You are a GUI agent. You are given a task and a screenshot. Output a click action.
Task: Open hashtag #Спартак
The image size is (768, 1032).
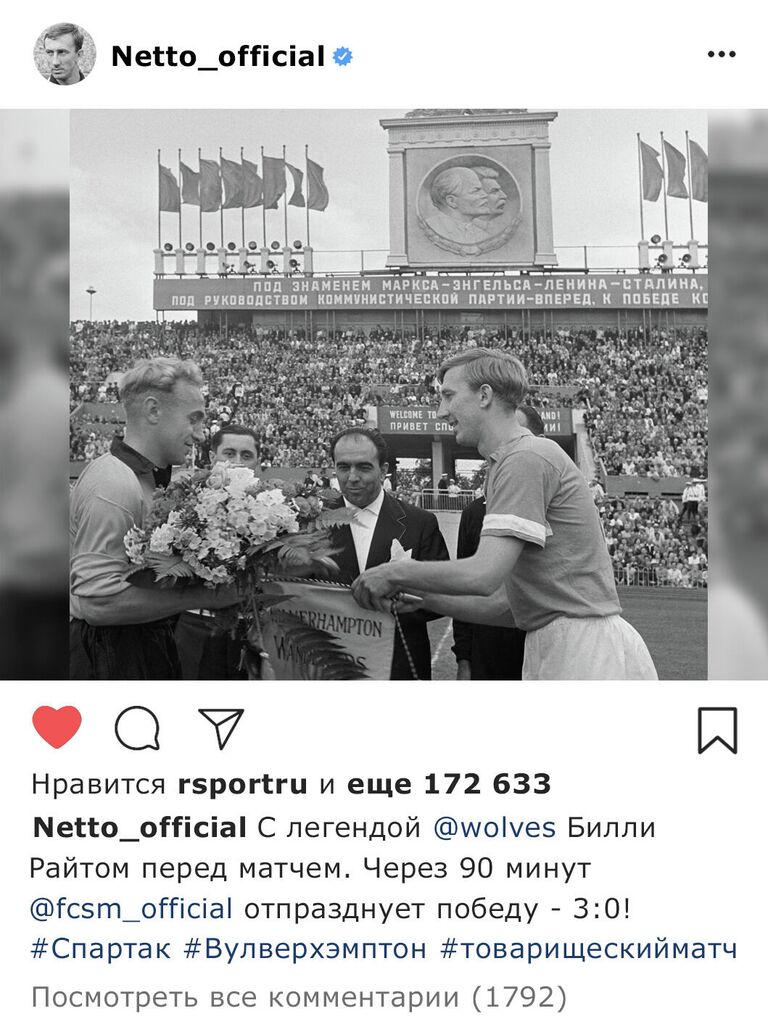click(101, 949)
